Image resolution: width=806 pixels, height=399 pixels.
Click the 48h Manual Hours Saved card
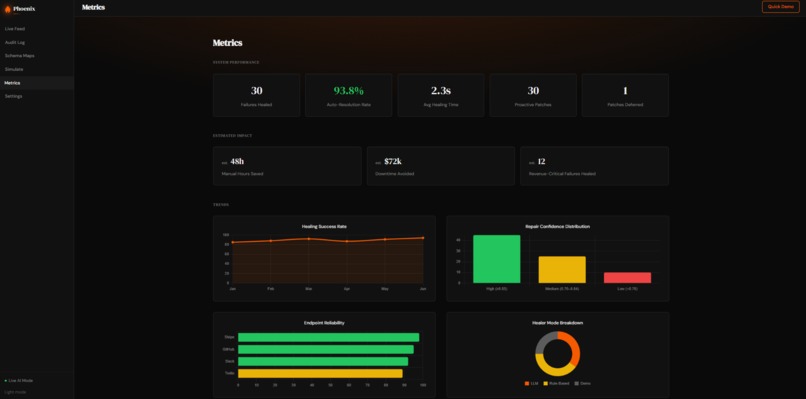pyautogui.click(x=287, y=166)
